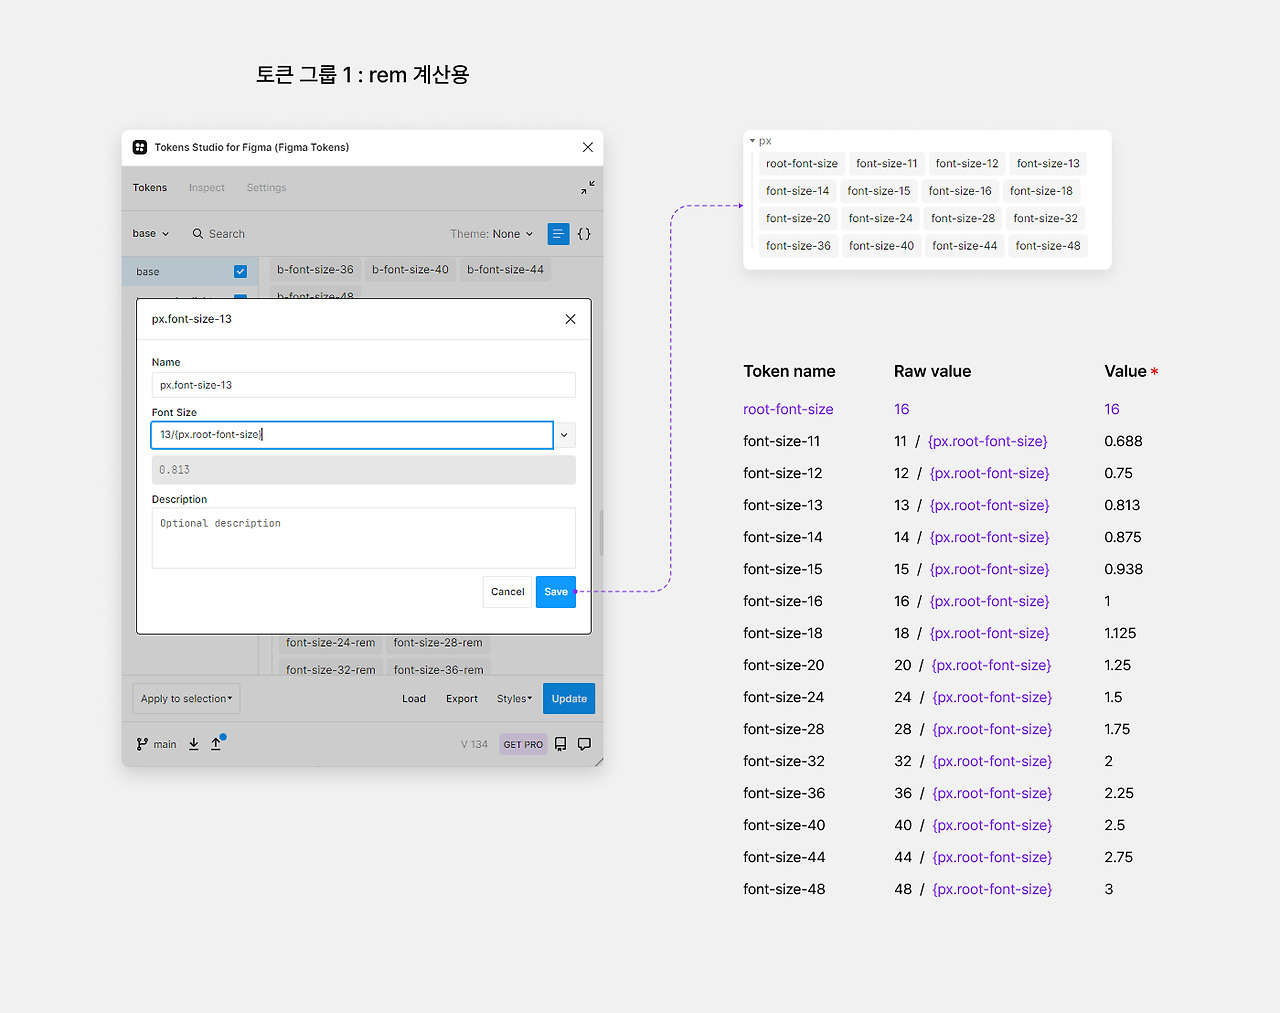Click the Tokens Studio plugin logo icon

click(140, 147)
